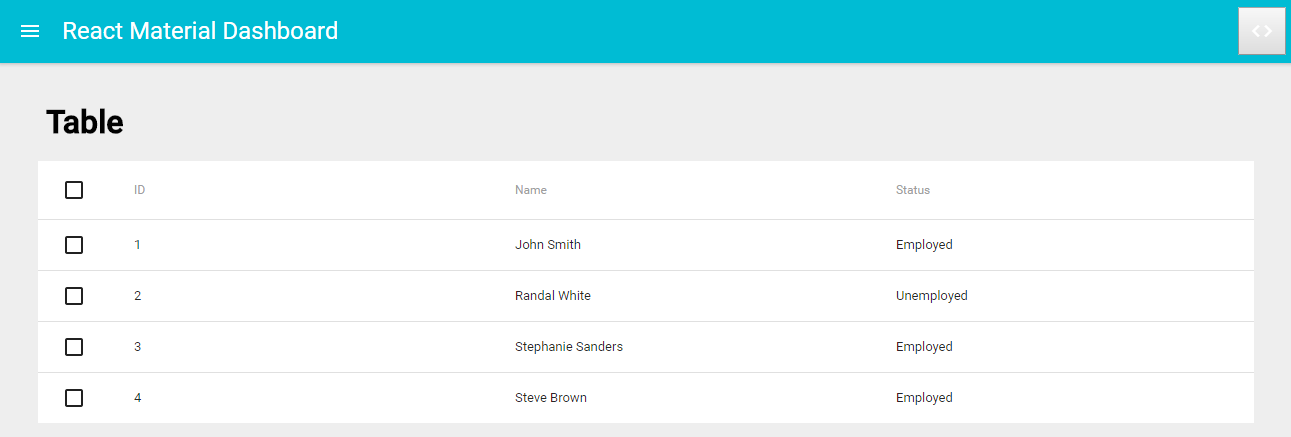1291x437 pixels.
Task: Toggle the select-all header checkbox
Action: pos(74,190)
